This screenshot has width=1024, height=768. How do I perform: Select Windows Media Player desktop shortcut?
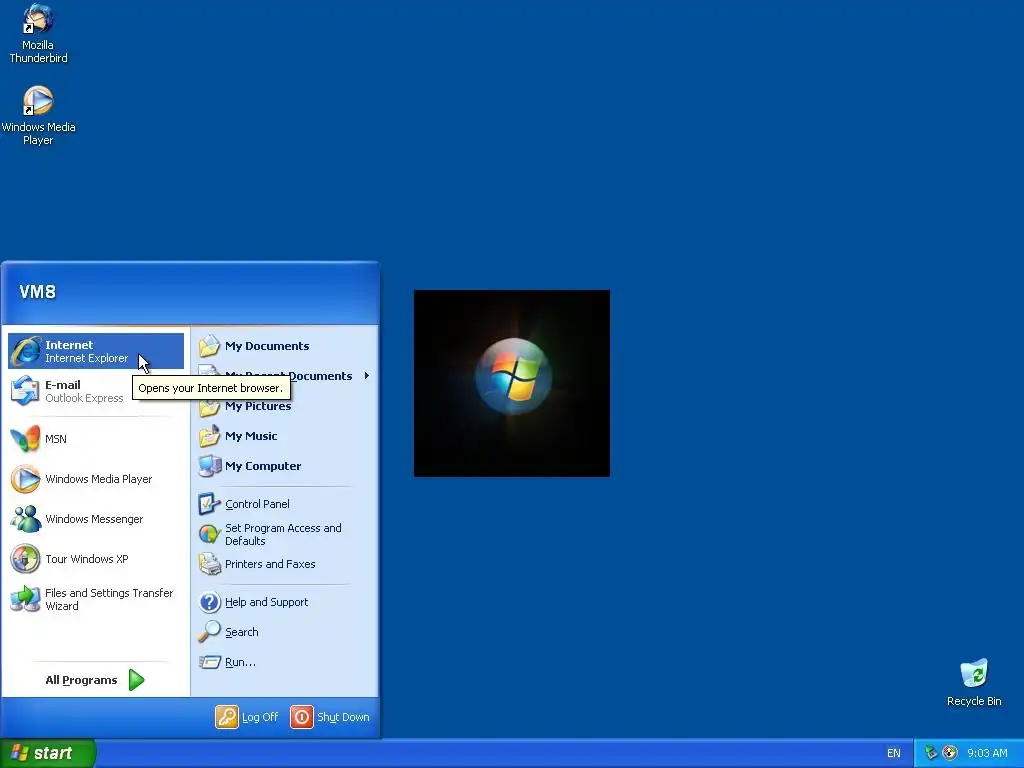coord(38,116)
